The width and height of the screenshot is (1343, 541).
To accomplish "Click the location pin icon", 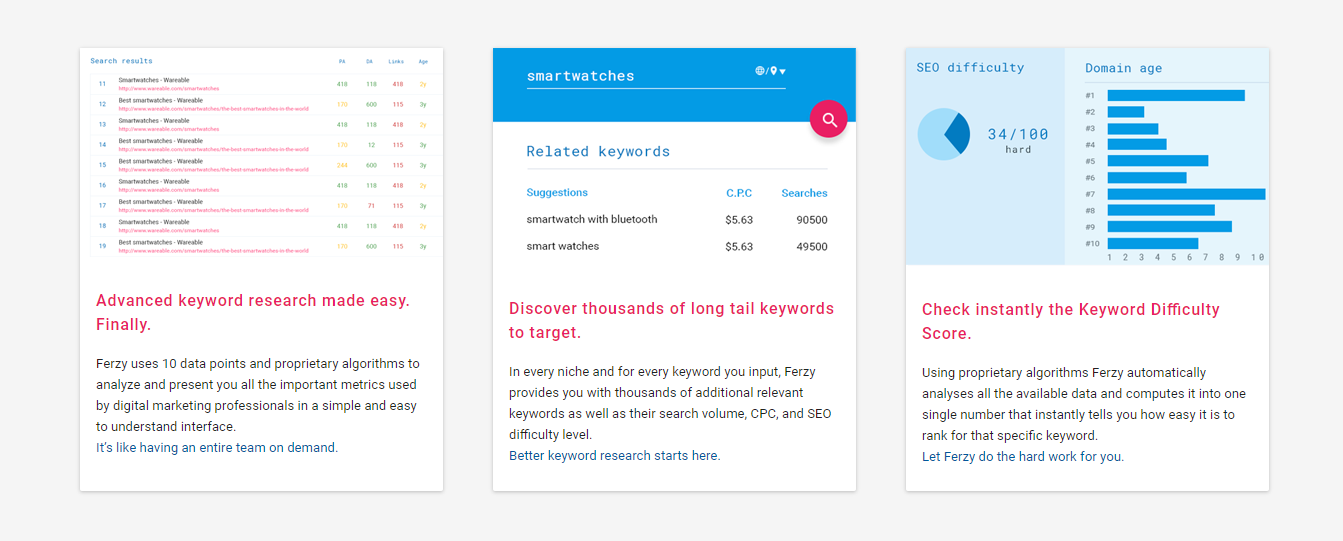I will [x=773, y=71].
